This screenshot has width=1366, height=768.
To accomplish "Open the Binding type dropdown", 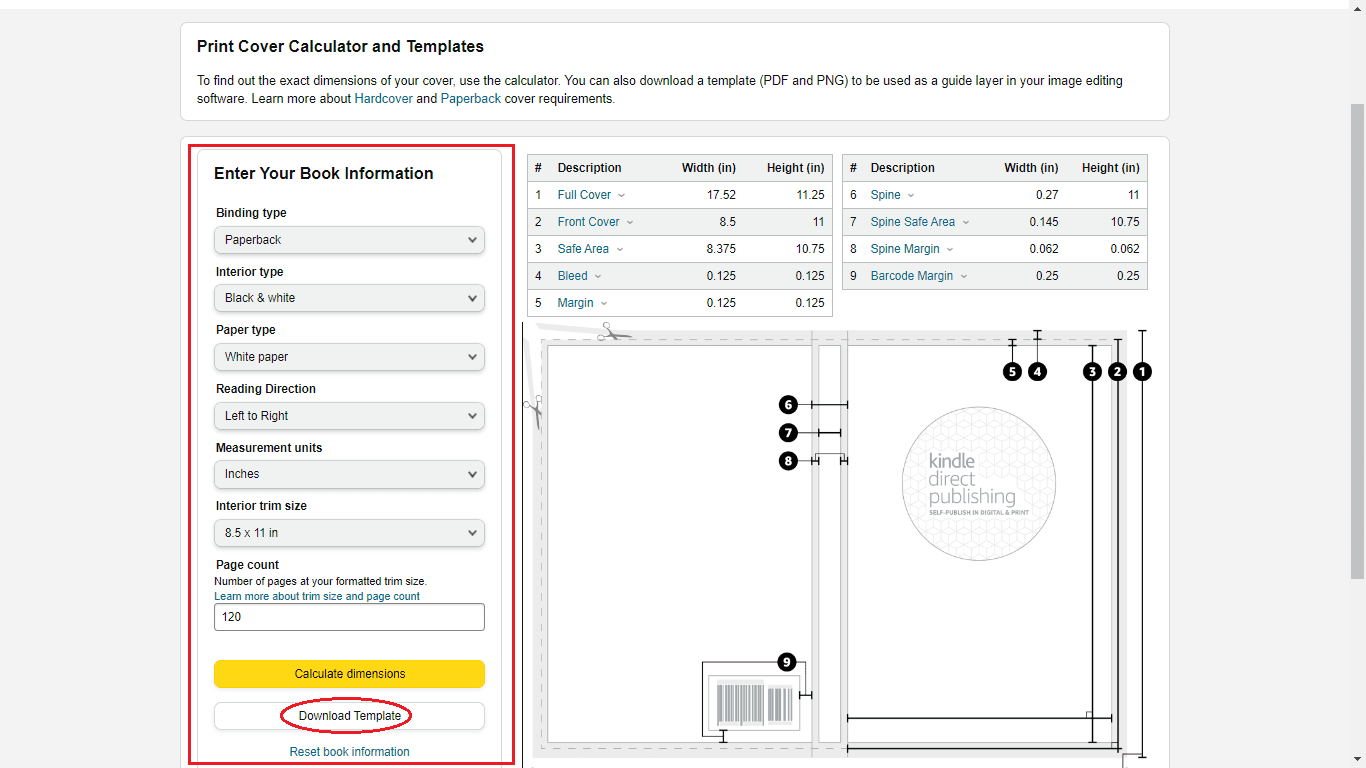I will click(x=349, y=240).
